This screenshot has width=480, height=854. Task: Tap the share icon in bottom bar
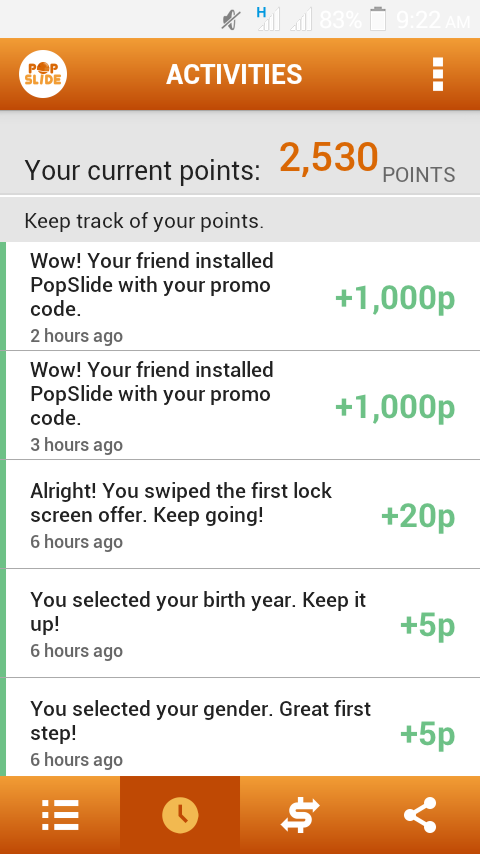(420, 815)
